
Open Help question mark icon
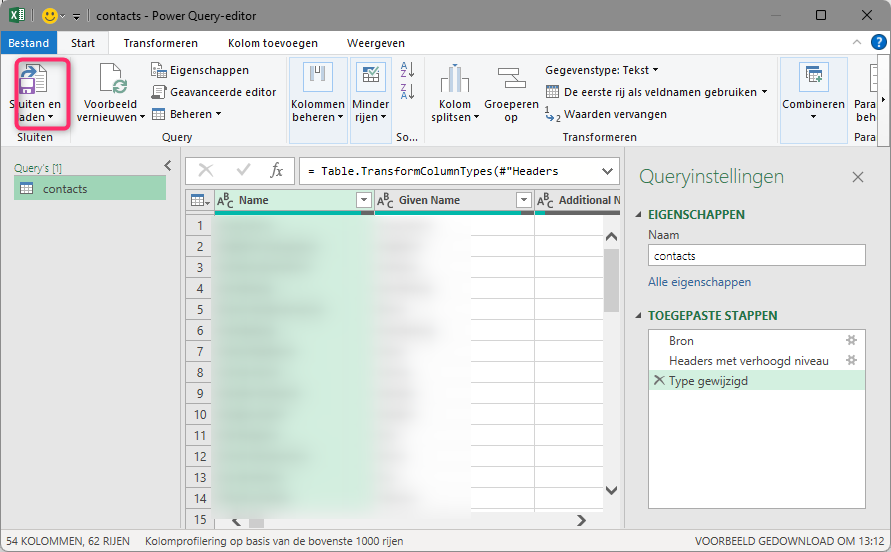click(878, 42)
